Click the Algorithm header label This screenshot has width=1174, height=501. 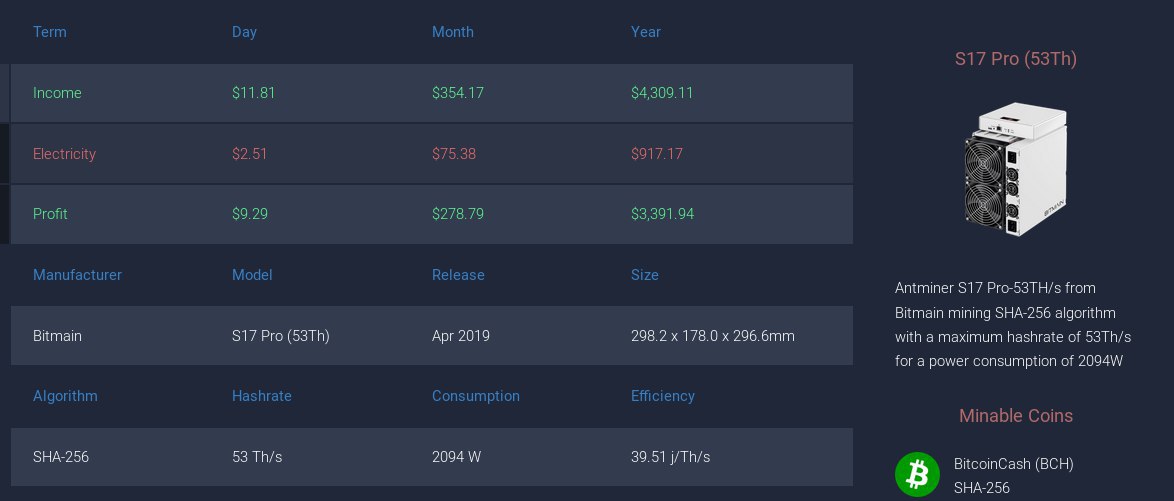point(65,395)
